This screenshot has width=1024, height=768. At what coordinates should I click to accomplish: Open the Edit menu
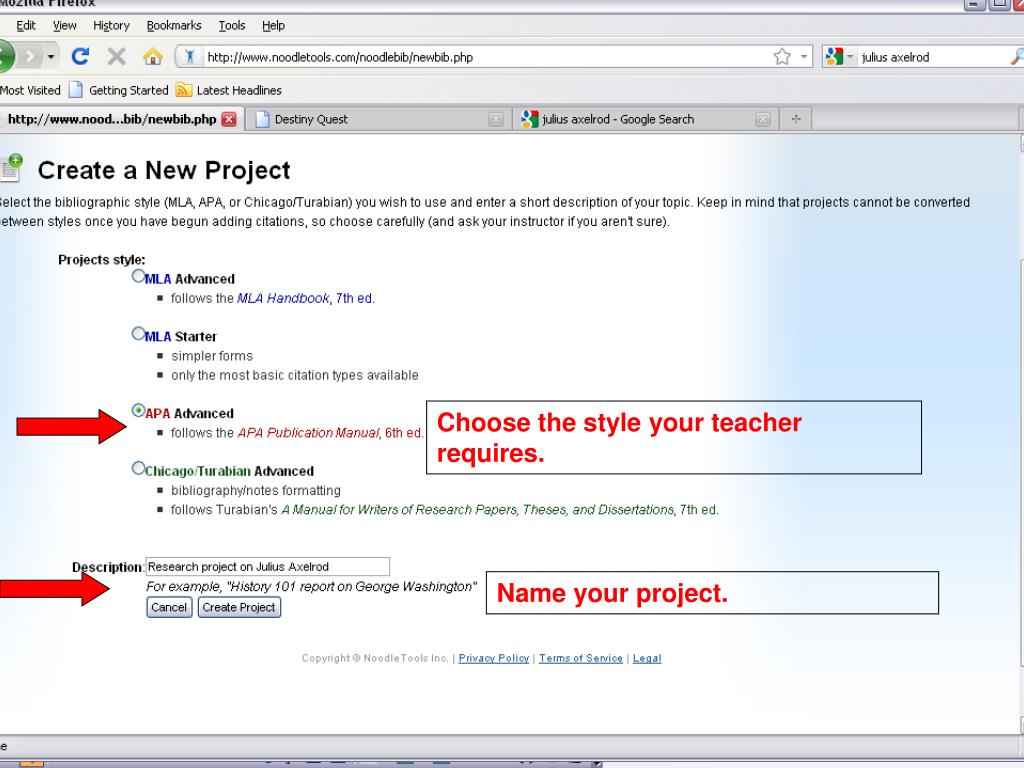point(26,25)
